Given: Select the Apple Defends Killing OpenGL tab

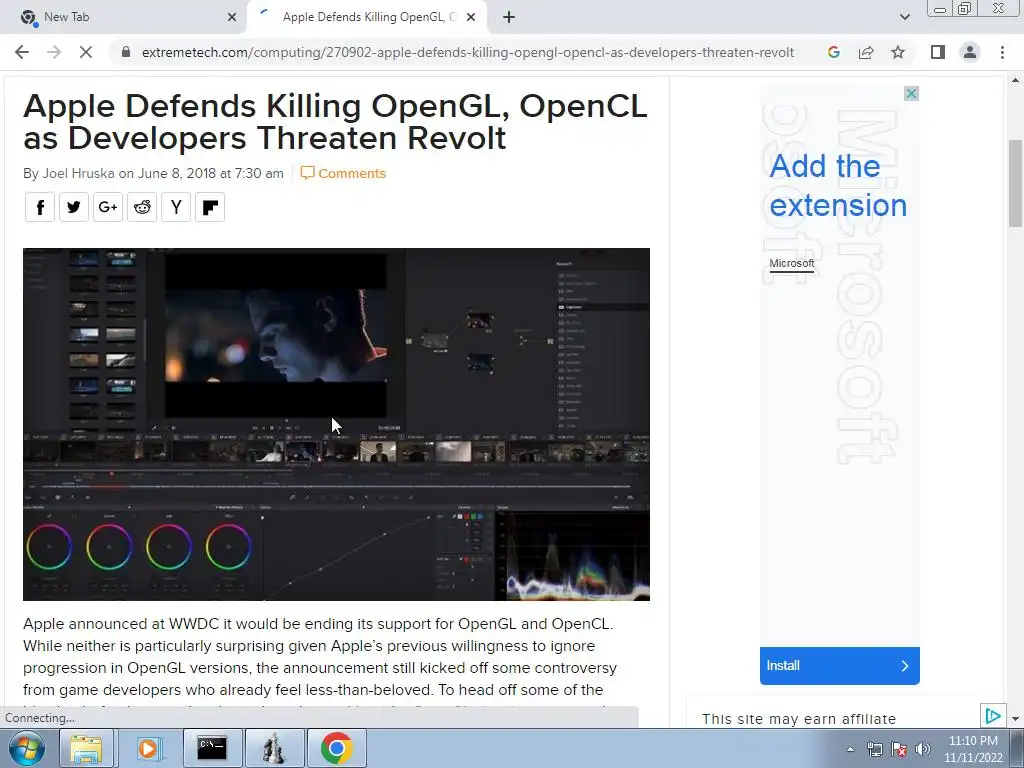Looking at the screenshot, I should point(367,18).
